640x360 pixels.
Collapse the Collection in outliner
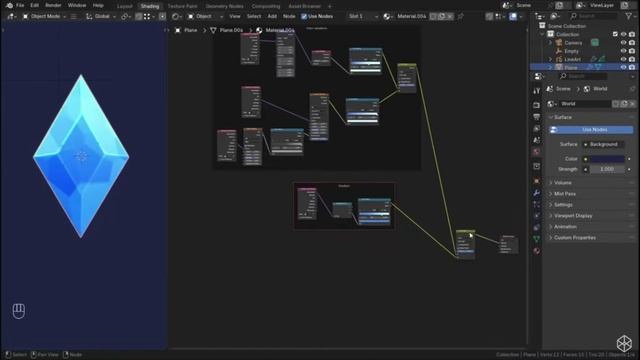coord(543,34)
